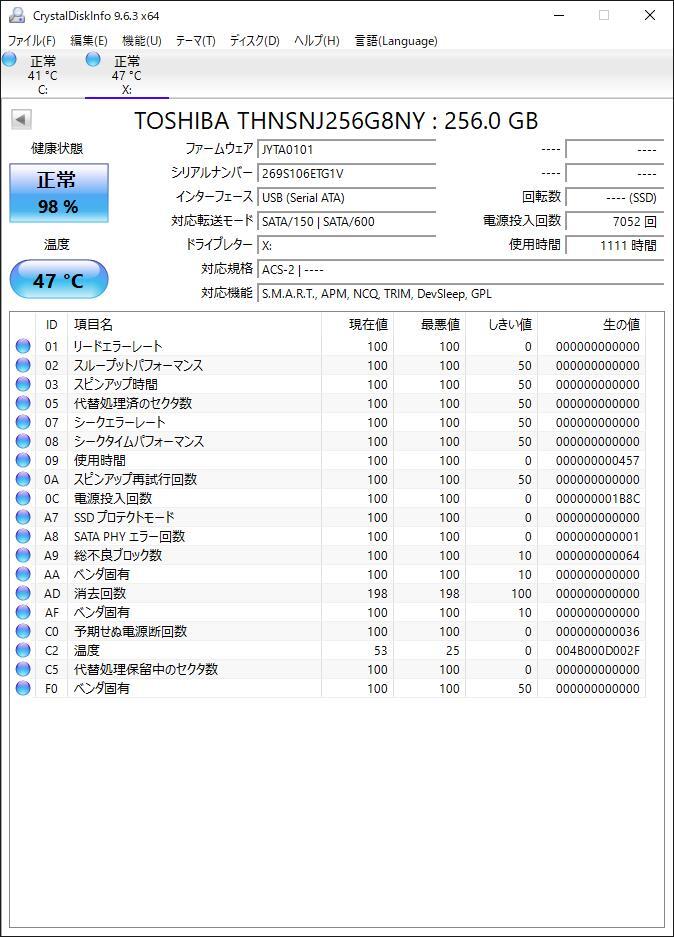Click raw value 000000000457

(598, 460)
